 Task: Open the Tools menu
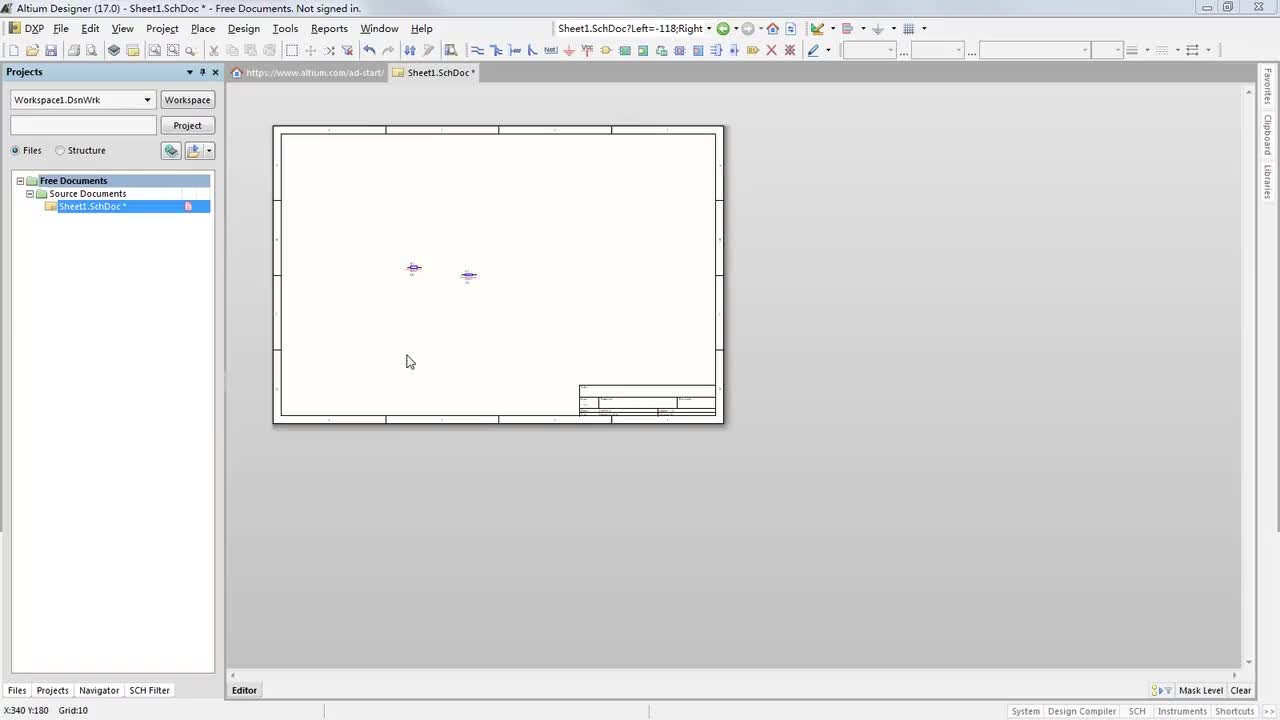(x=285, y=28)
